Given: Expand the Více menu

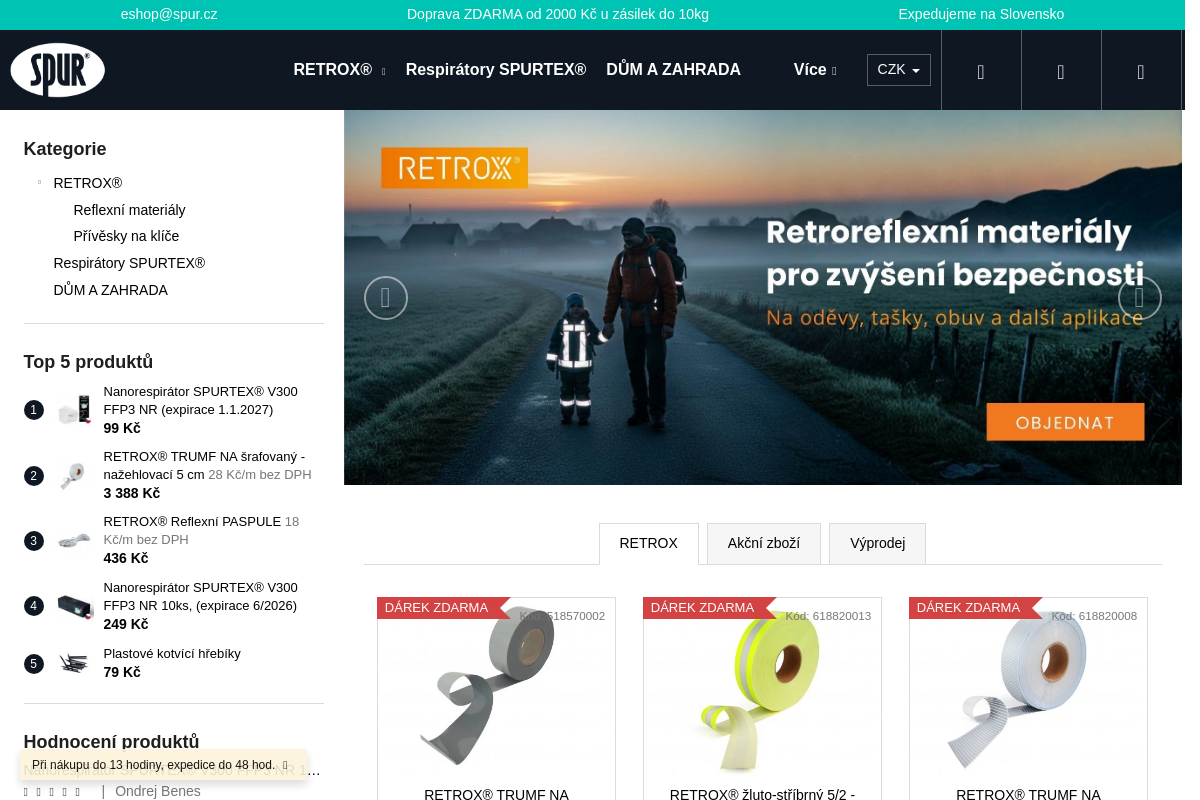Looking at the screenshot, I should (814, 70).
